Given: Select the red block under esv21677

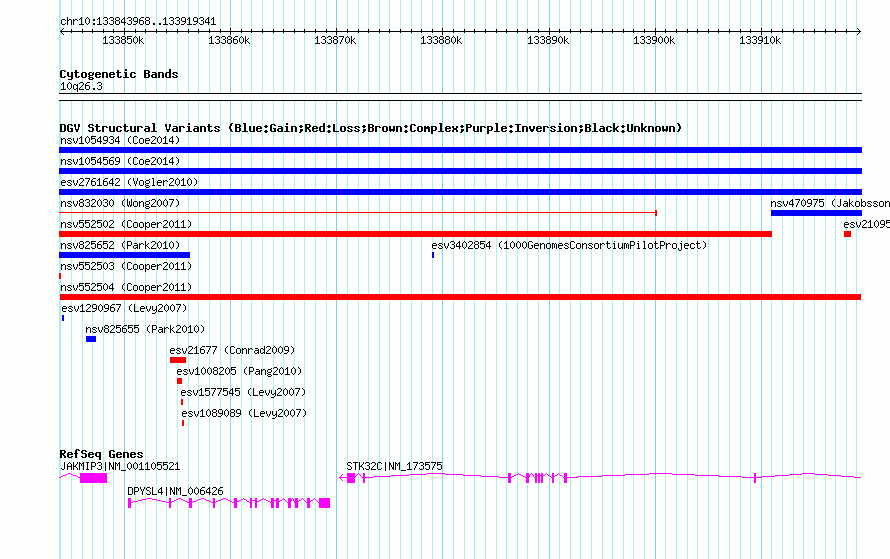Looking at the screenshot, I should pos(178,360).
